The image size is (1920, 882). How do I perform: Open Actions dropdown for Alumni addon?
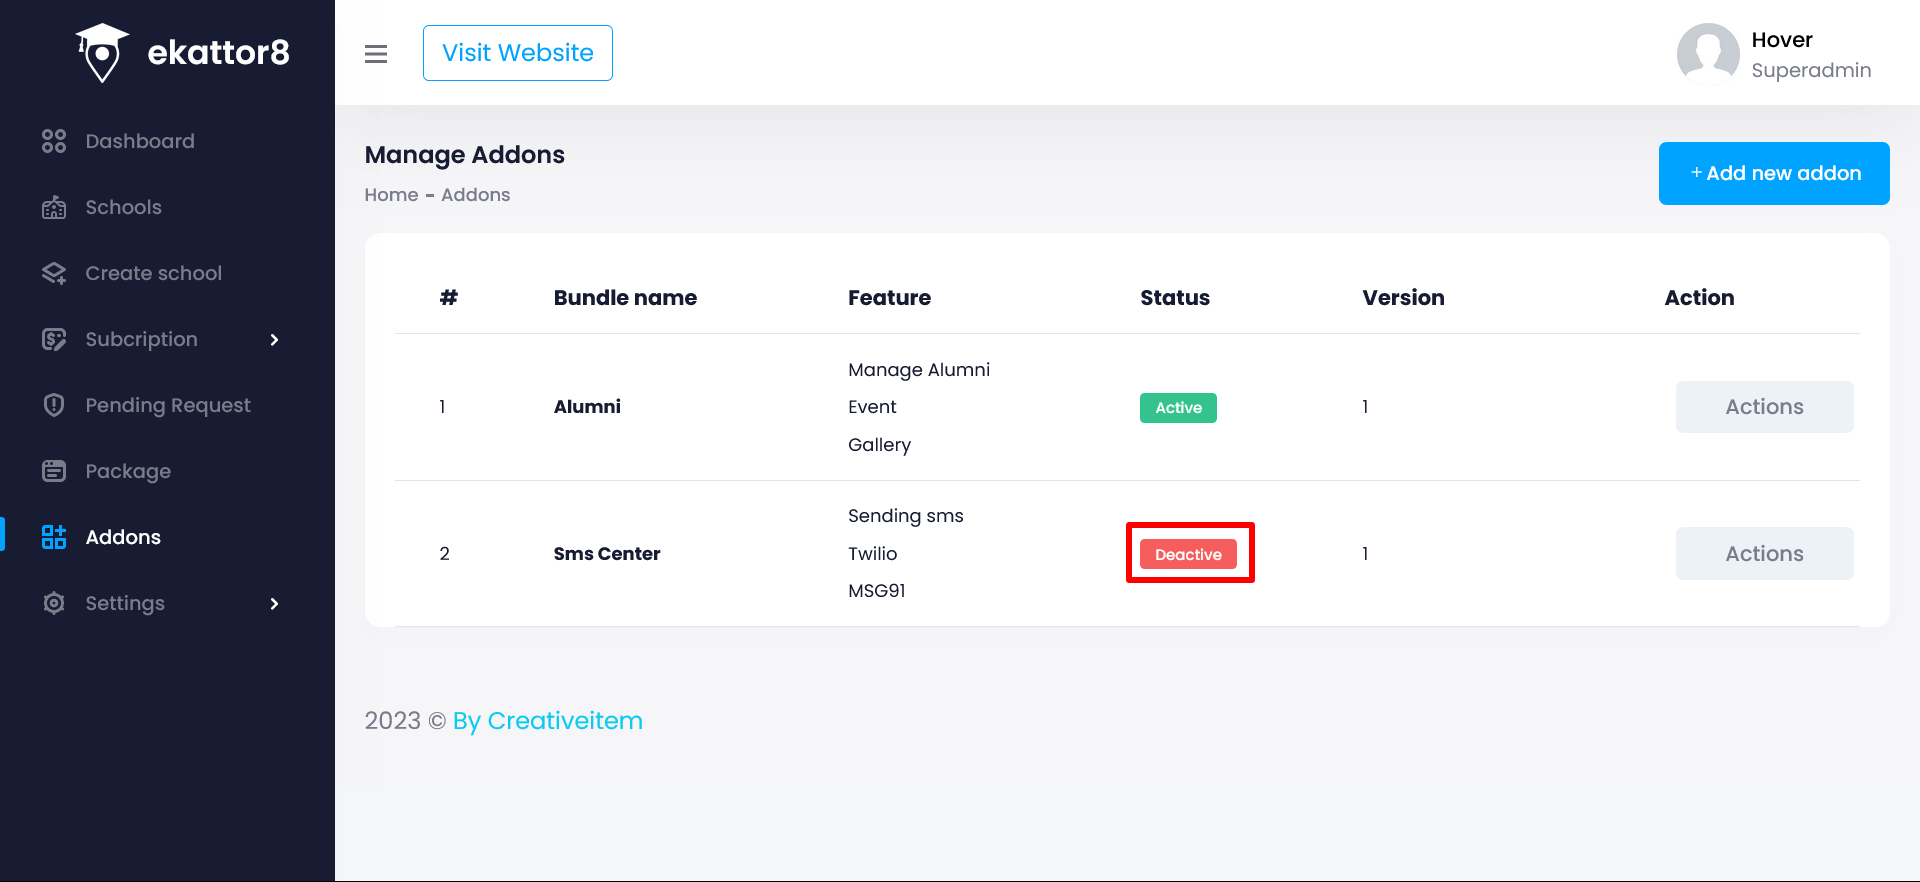pos(1764,407)
